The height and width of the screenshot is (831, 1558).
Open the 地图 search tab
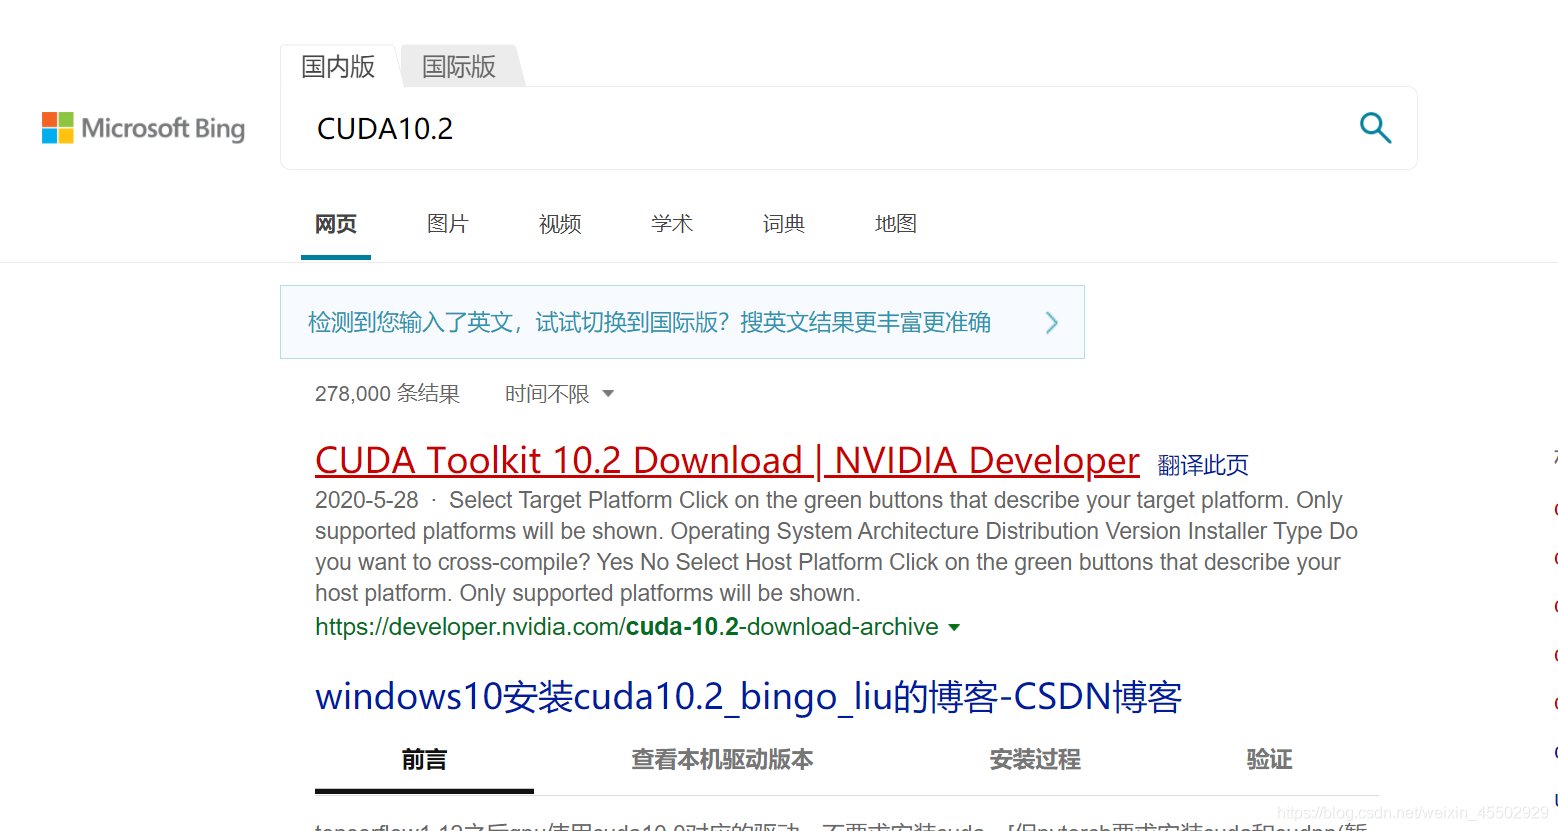(x=896, y=224)
